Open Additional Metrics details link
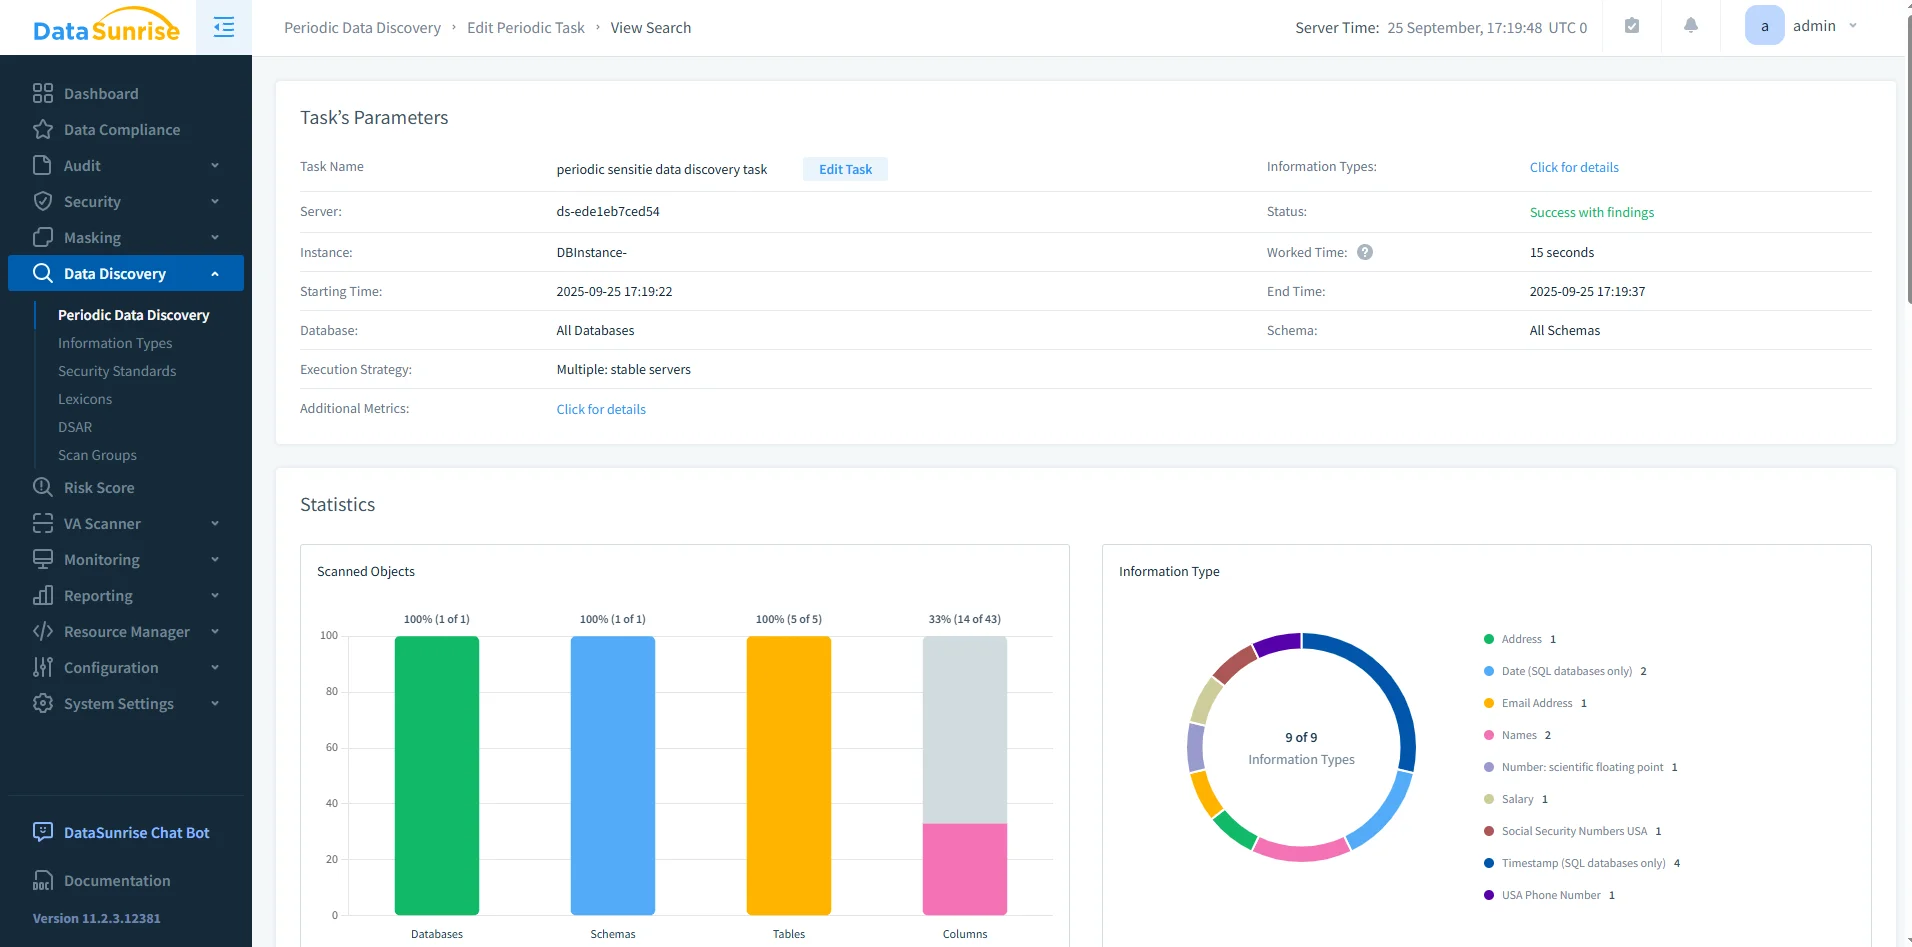 [x=600, y=409]
